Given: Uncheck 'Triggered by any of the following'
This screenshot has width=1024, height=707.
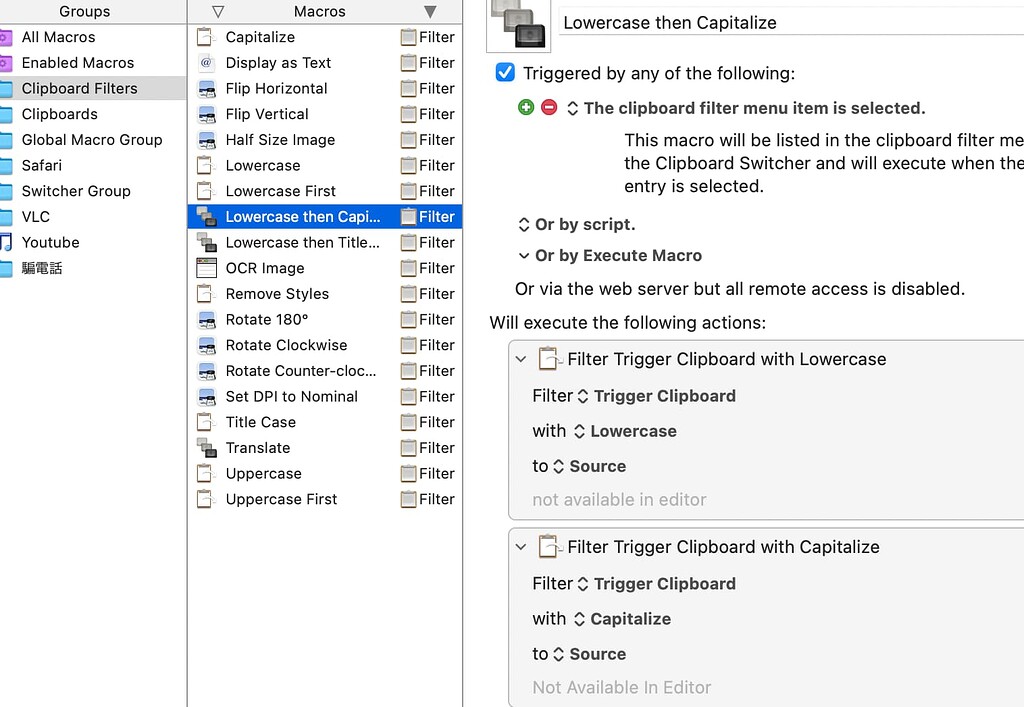Looking at the screenshot, I should (x=504, y=72).
